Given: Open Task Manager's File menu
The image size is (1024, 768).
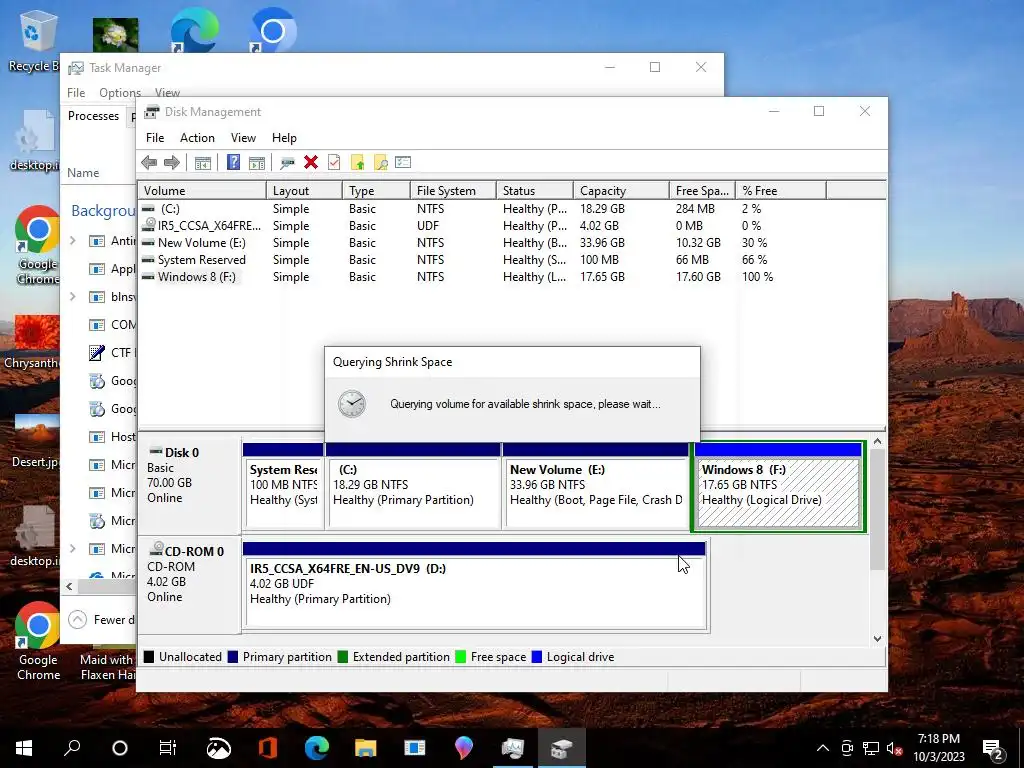Looking at the screenshot, I should (76, 93).
